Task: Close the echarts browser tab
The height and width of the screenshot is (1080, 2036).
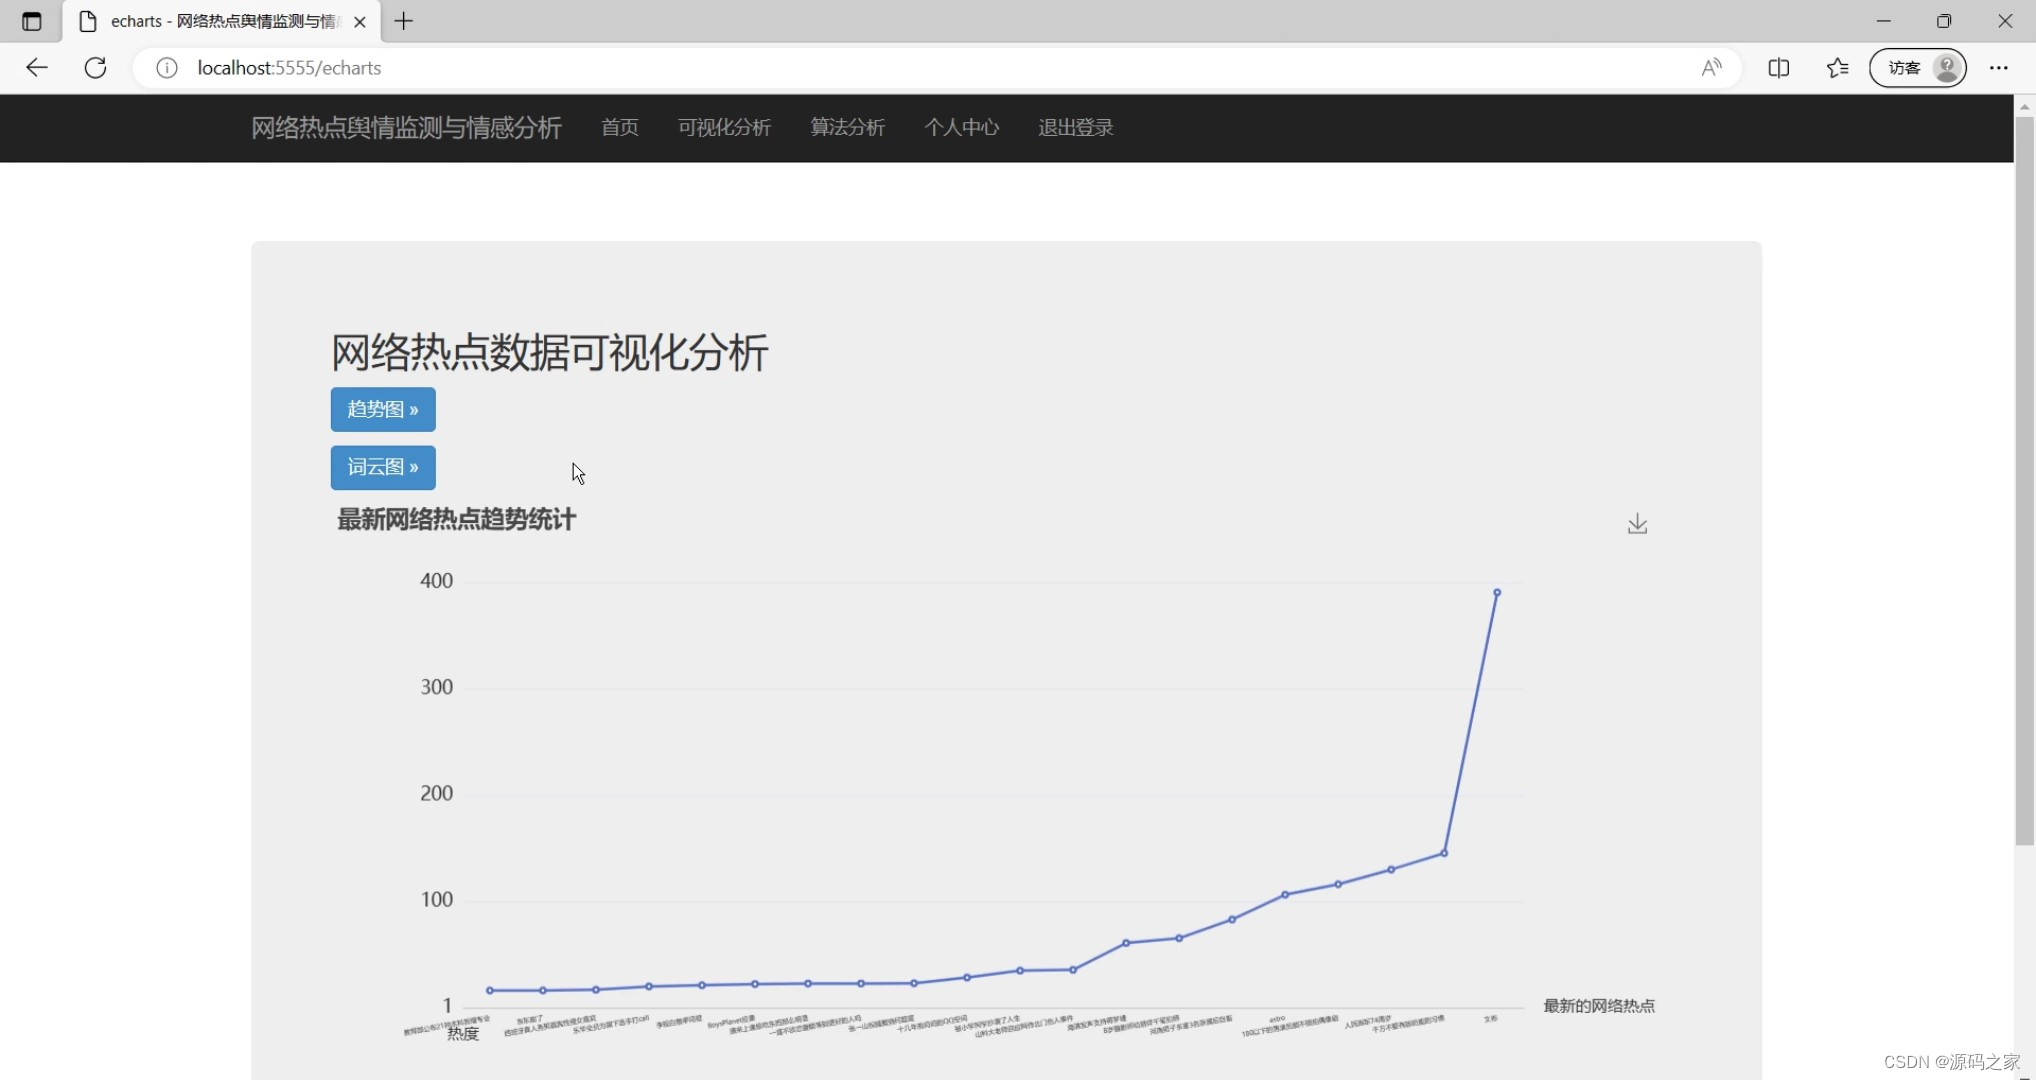Action: coord(360,21)
